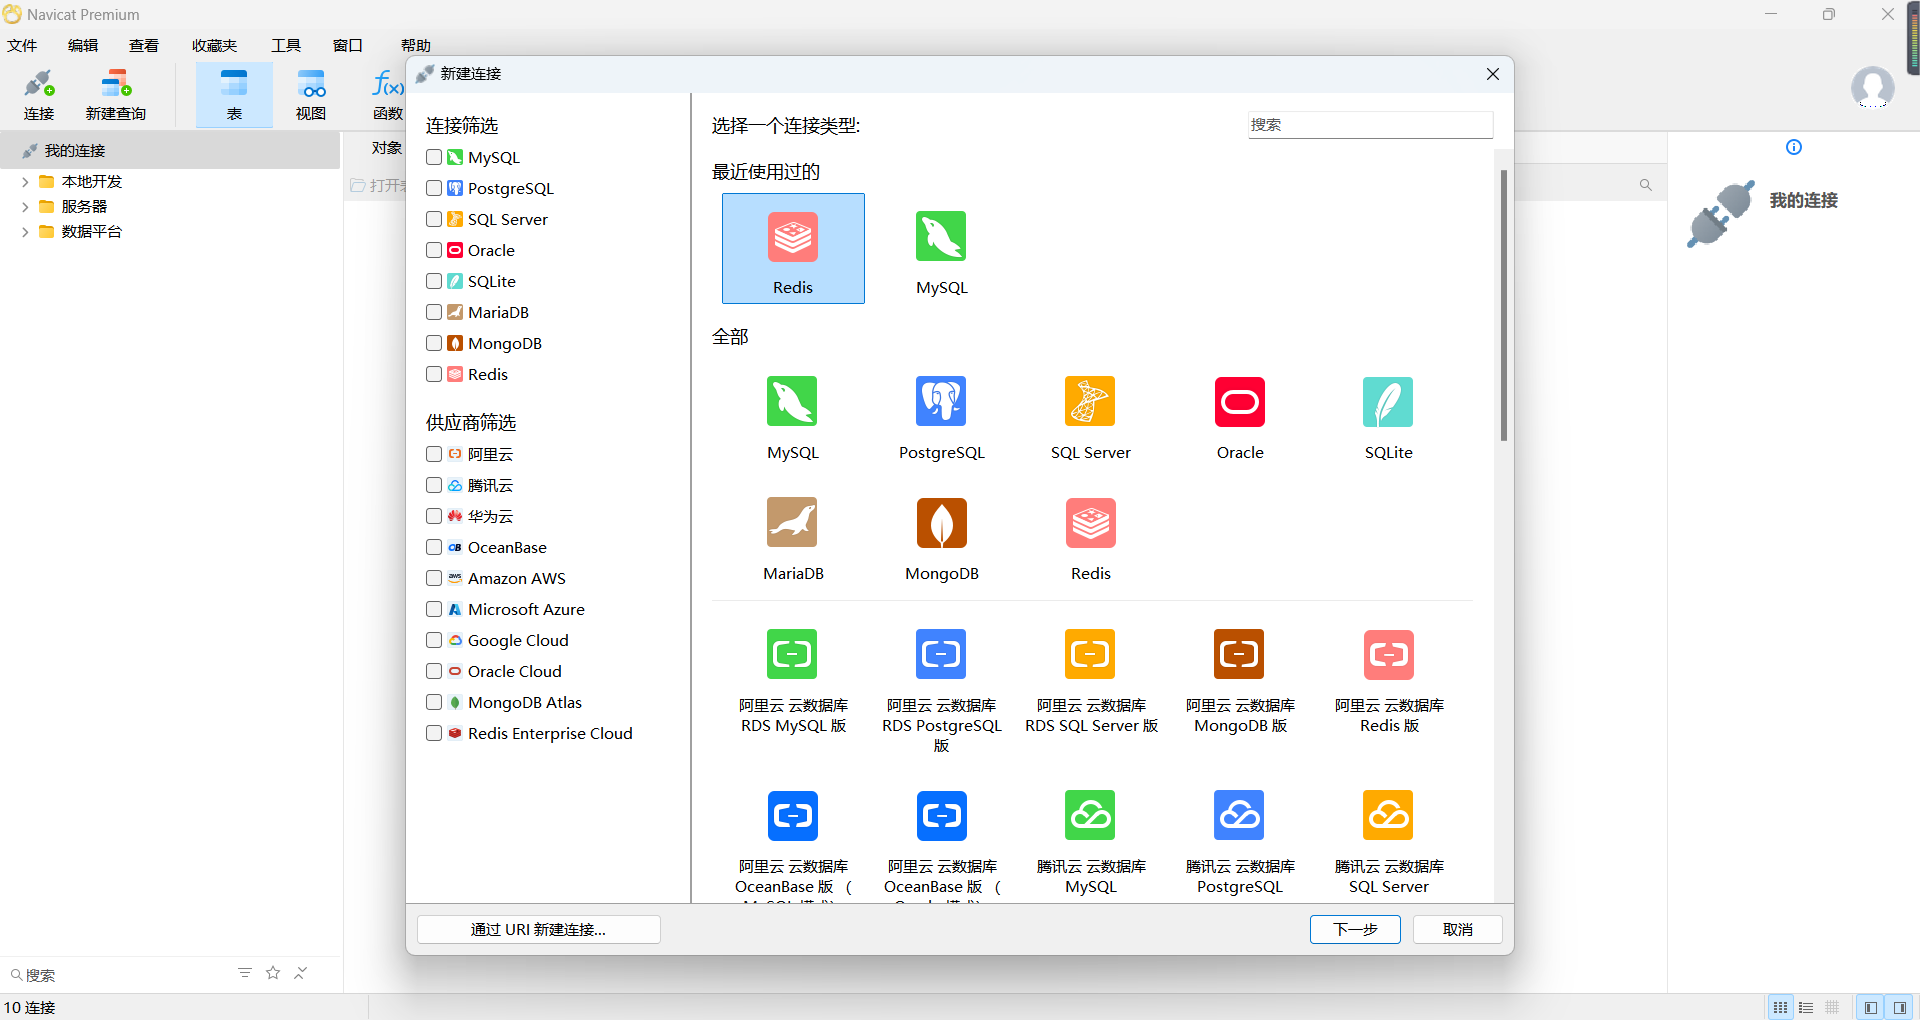The image size is (1920, 1020).
Task: Click the 取消 button
Action: tap(1457, 929)
